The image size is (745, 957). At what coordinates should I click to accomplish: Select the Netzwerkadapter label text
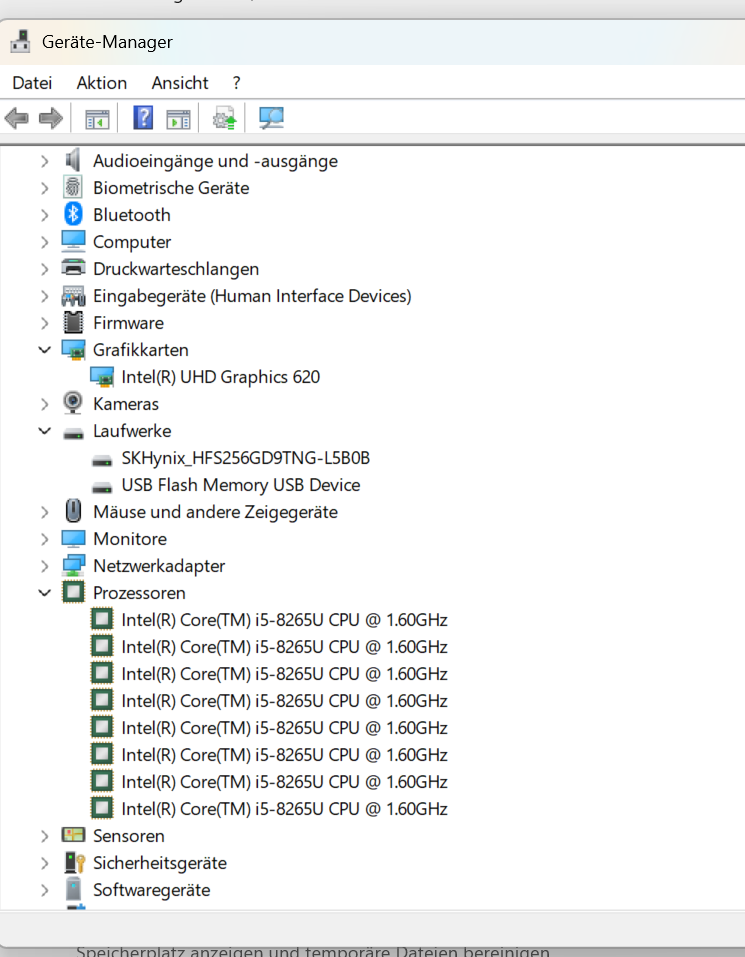[159, 566]
